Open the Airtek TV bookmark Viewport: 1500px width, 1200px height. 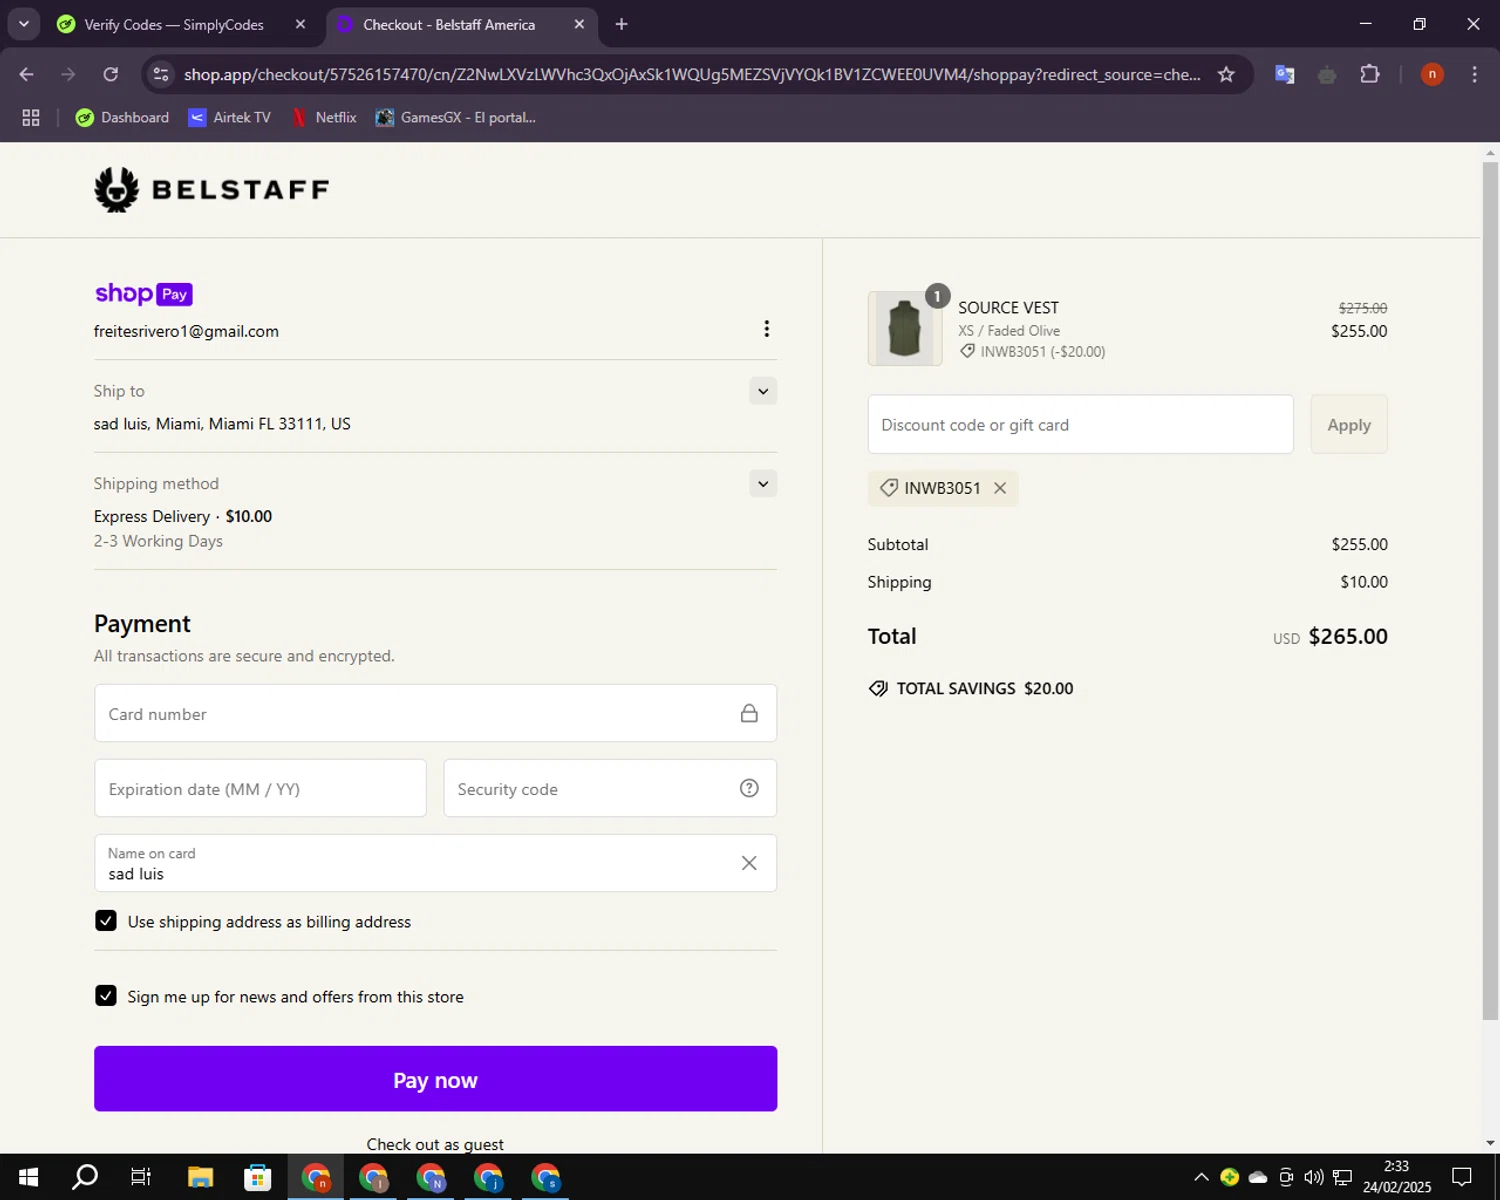(x=230, y=117)
